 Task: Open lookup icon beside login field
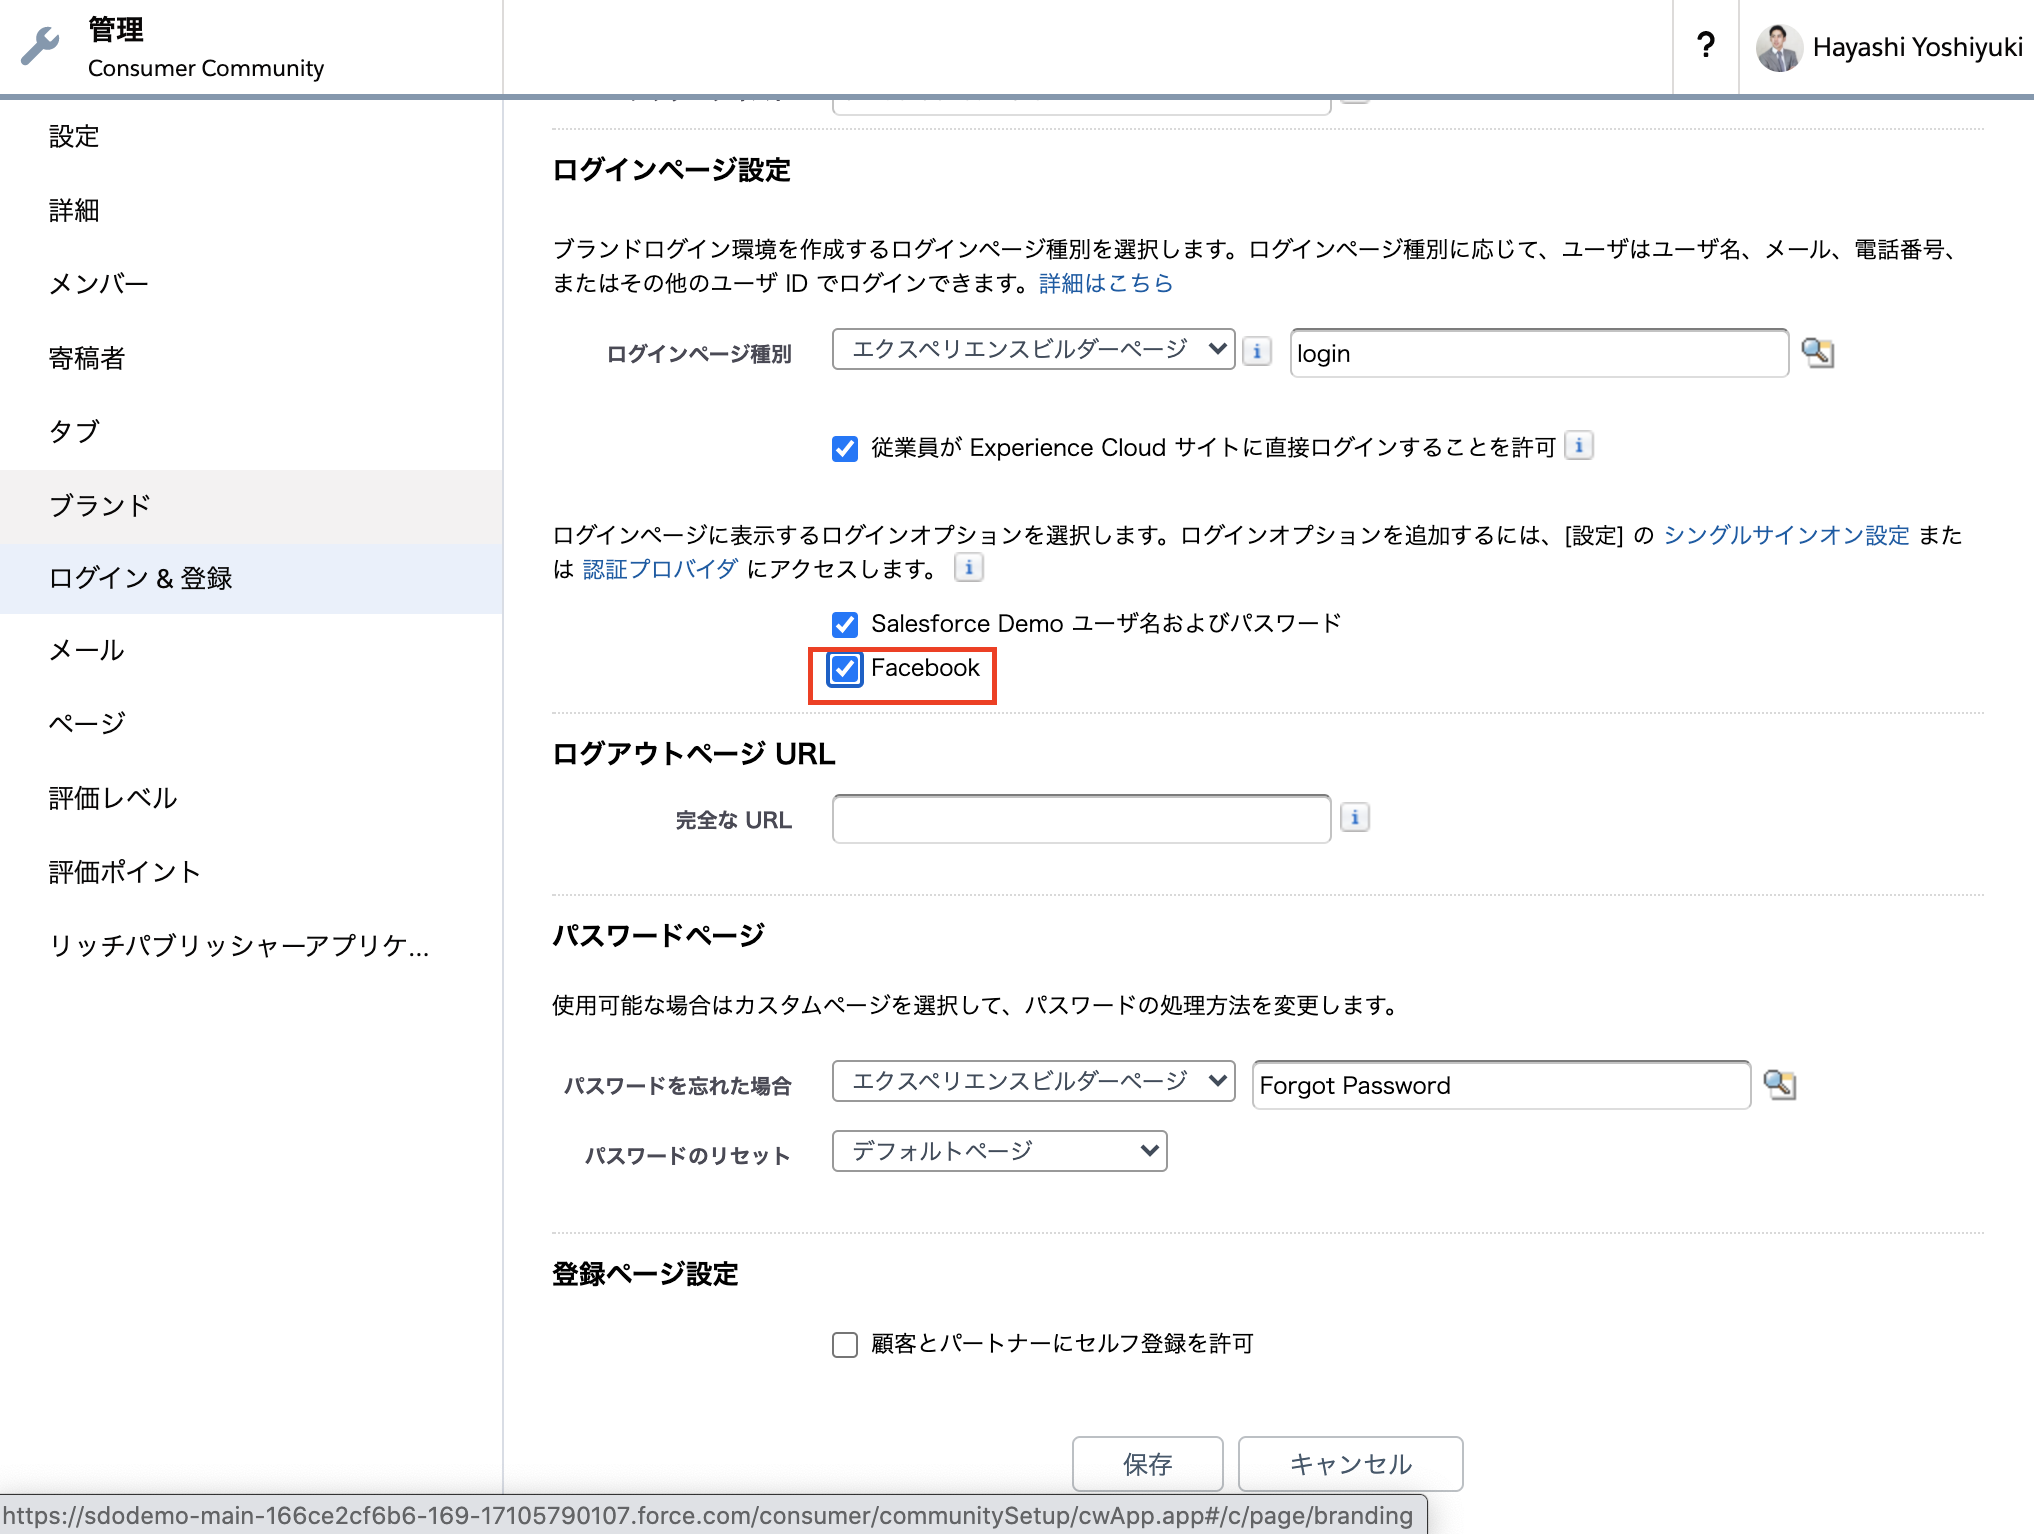pos(1817,352)
